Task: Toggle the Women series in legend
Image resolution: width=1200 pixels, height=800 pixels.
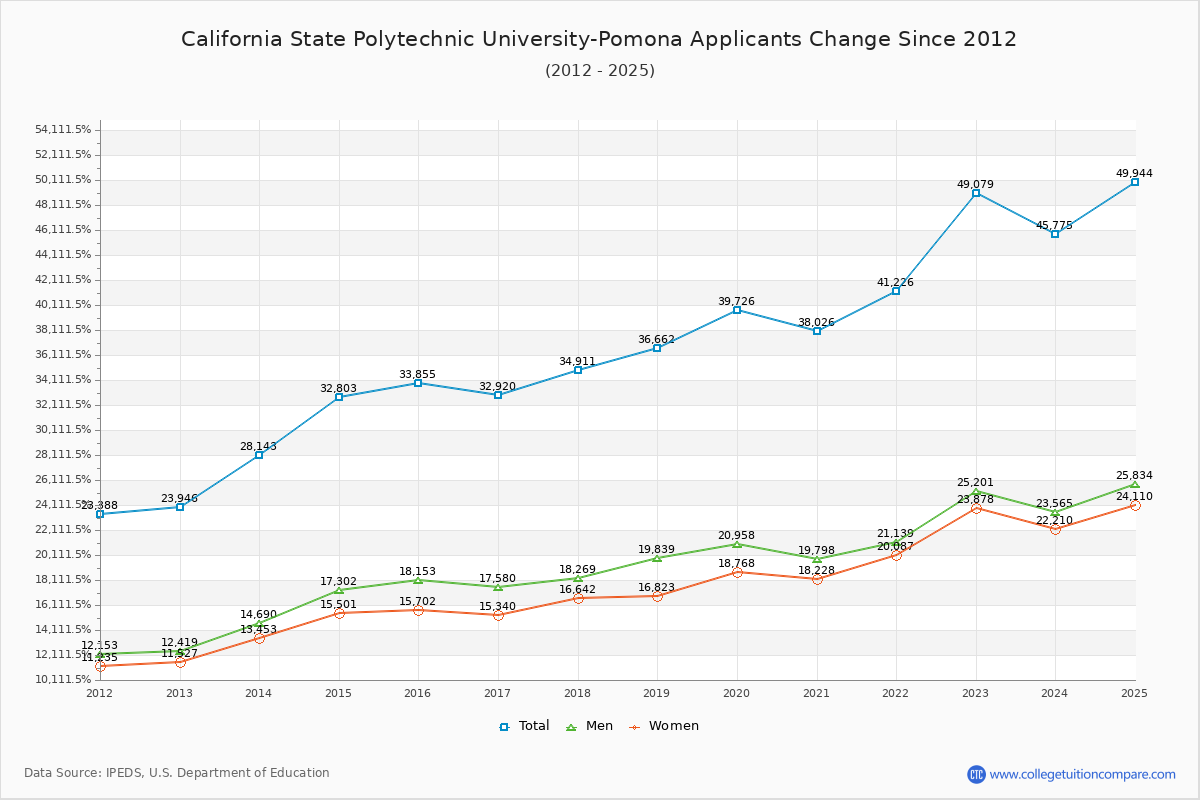Action: (663, 726)
